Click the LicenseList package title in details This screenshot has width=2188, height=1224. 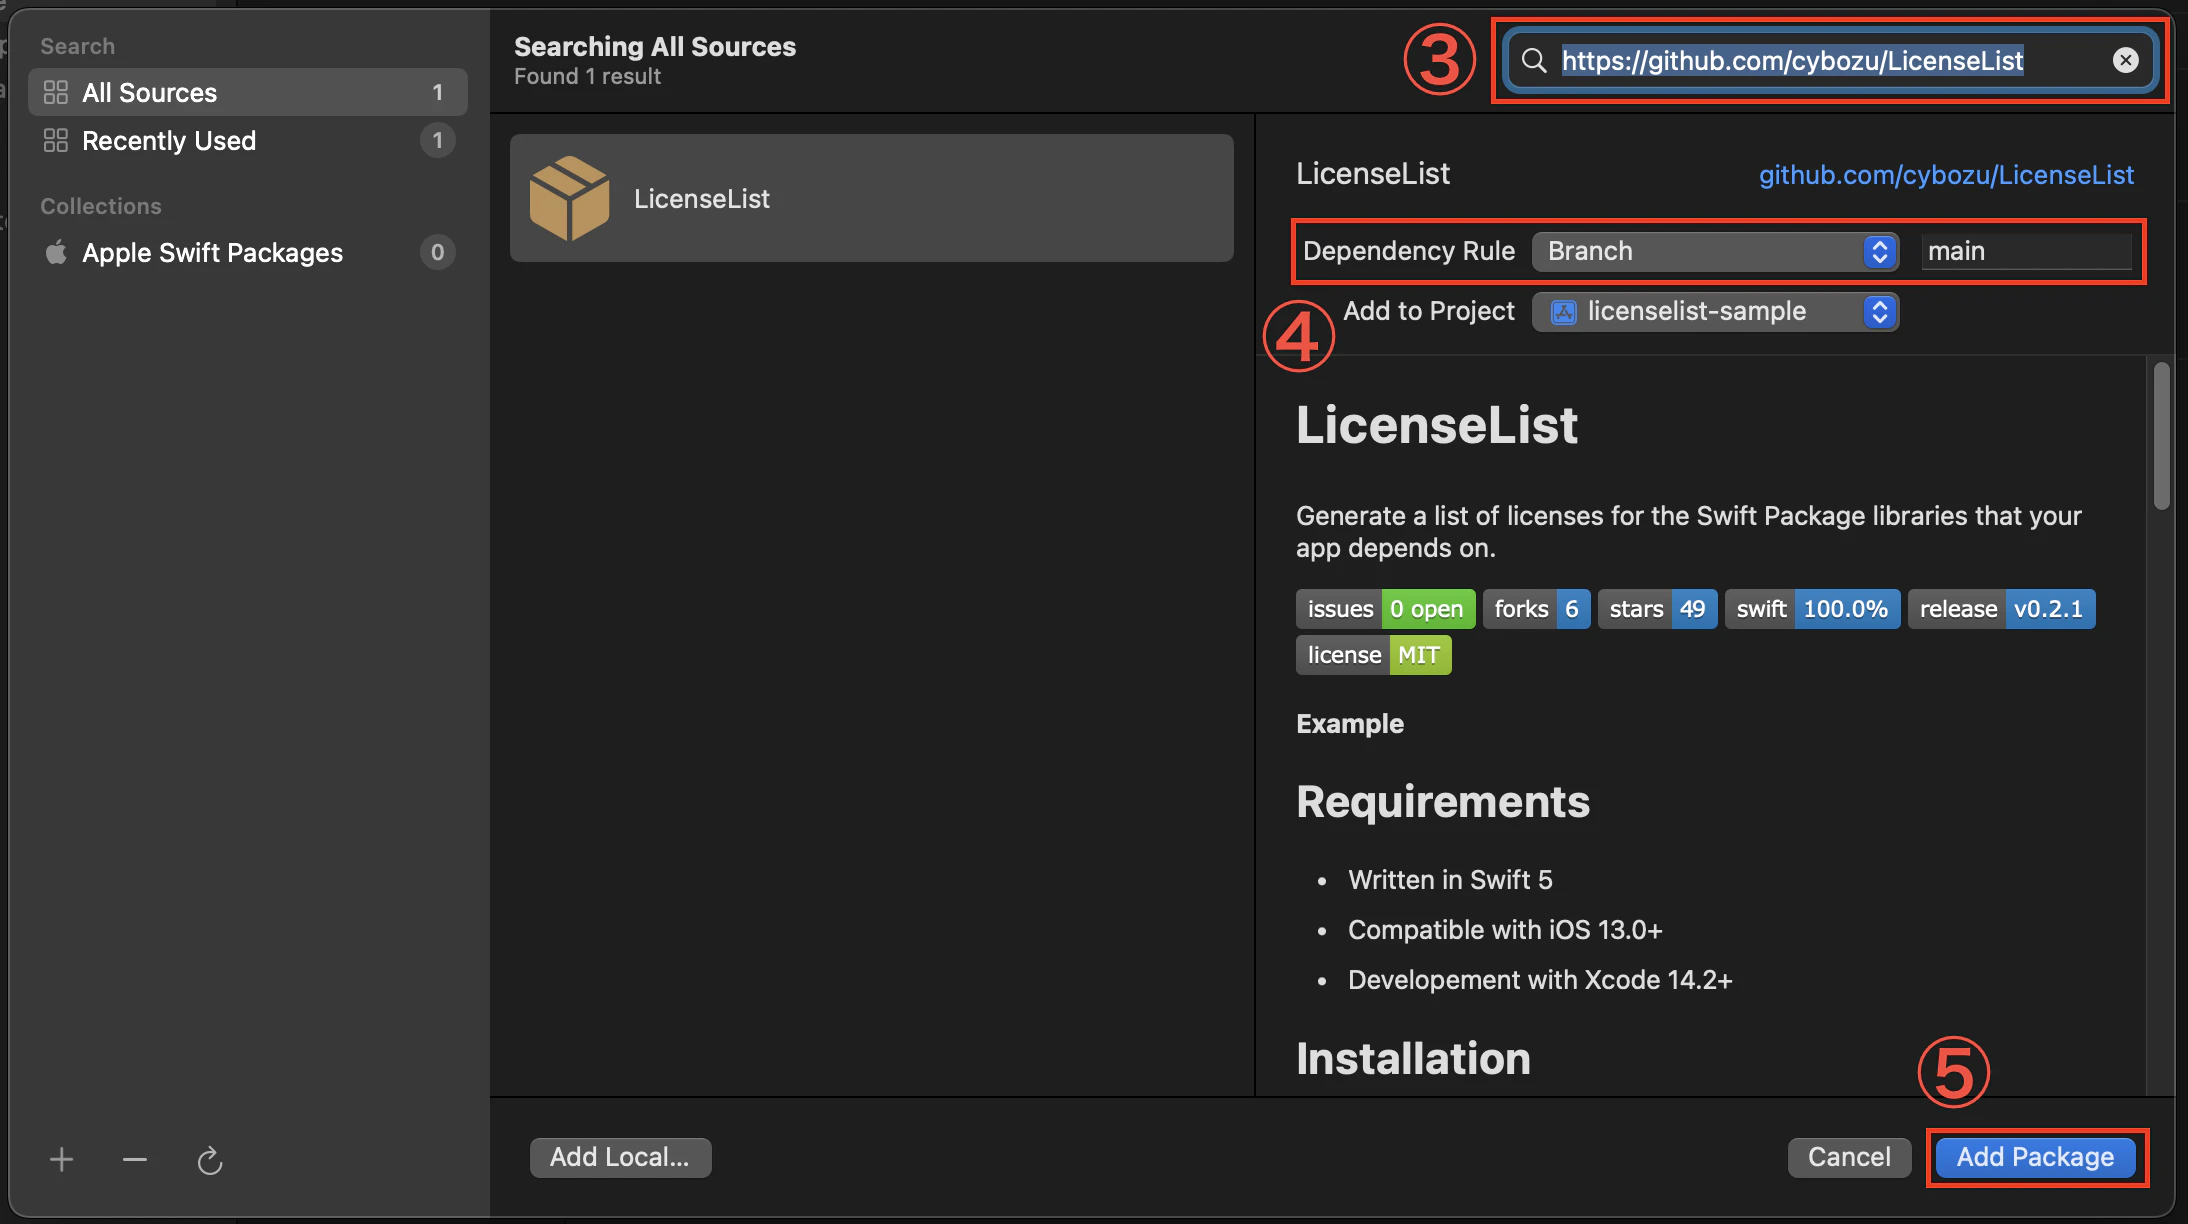(x=1372, y=174)
